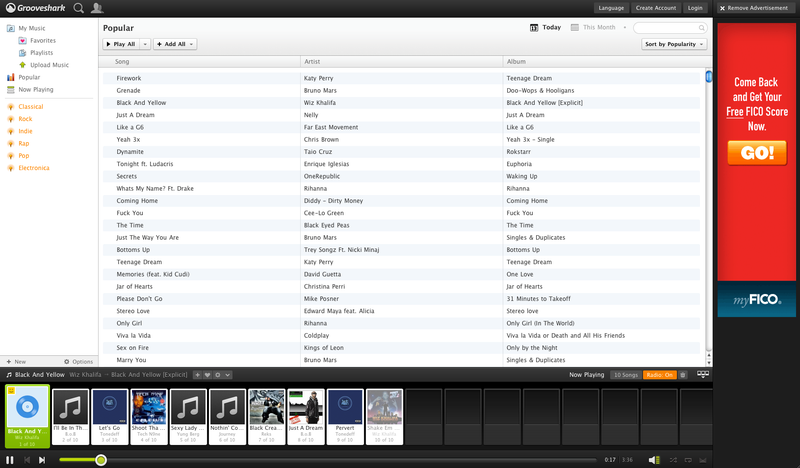Image resolution: width=800 pixels, height=468 pixels.
Task: Start the Classical radio station
Action: click(x=26, y=107)
